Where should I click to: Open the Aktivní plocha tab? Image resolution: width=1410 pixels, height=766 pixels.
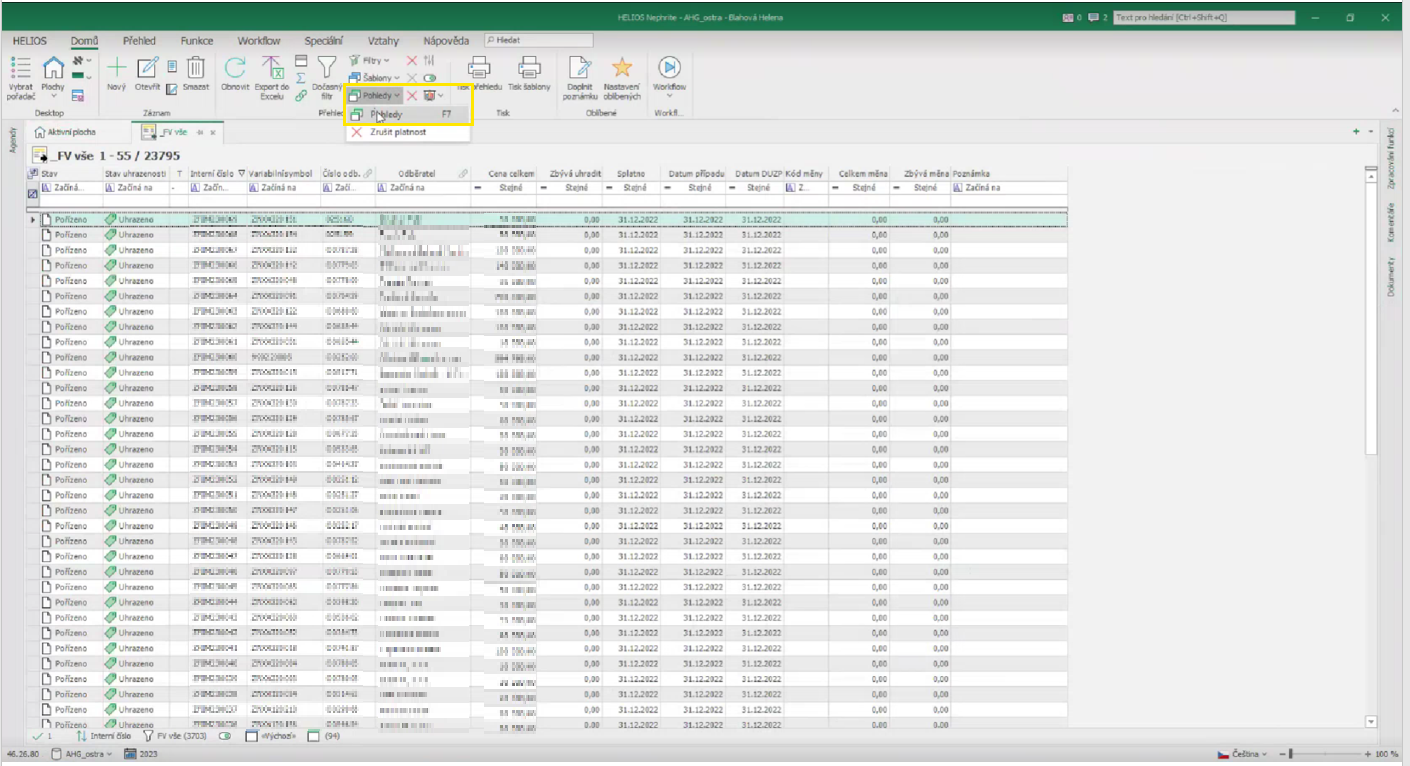(66, 132)
